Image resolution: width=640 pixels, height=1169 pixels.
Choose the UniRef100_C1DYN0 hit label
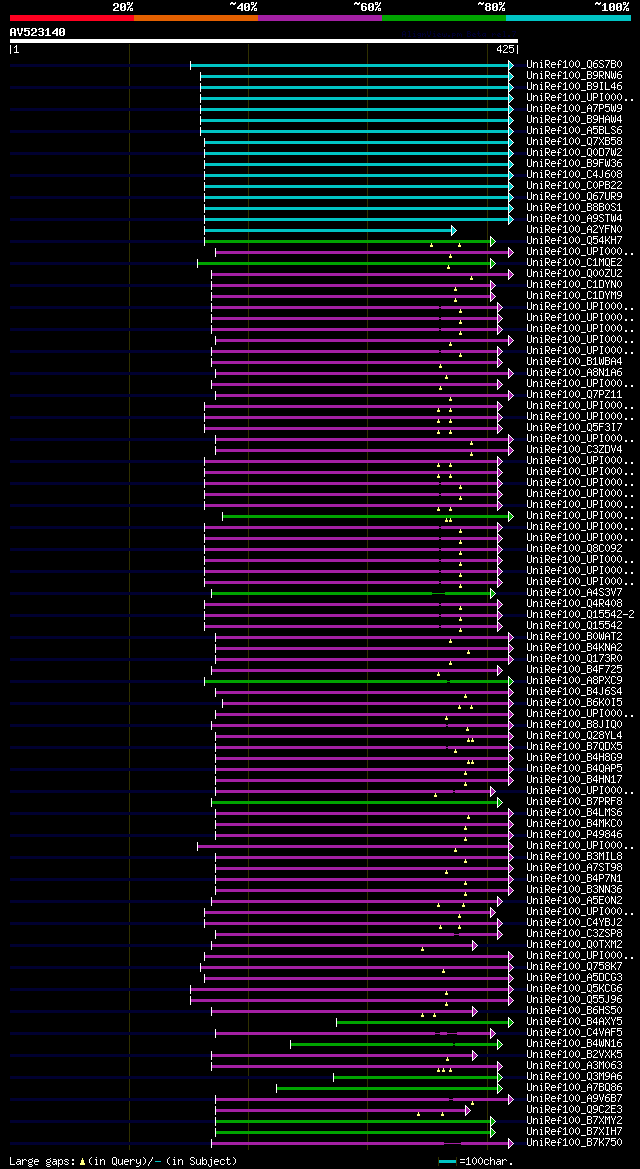pos(574,285)
